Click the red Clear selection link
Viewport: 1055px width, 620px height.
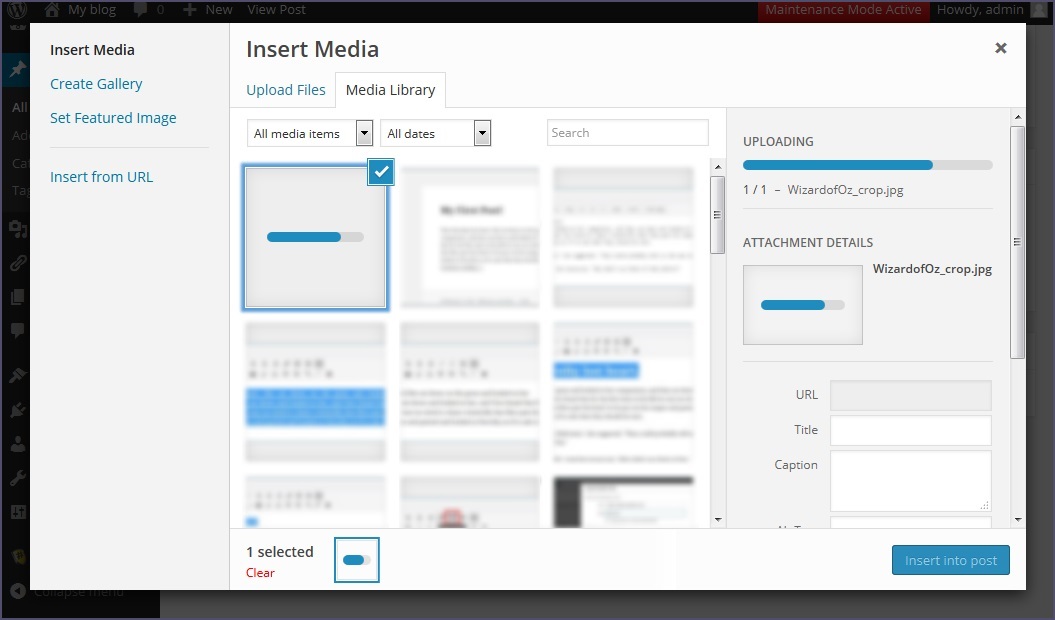point(260,573)
